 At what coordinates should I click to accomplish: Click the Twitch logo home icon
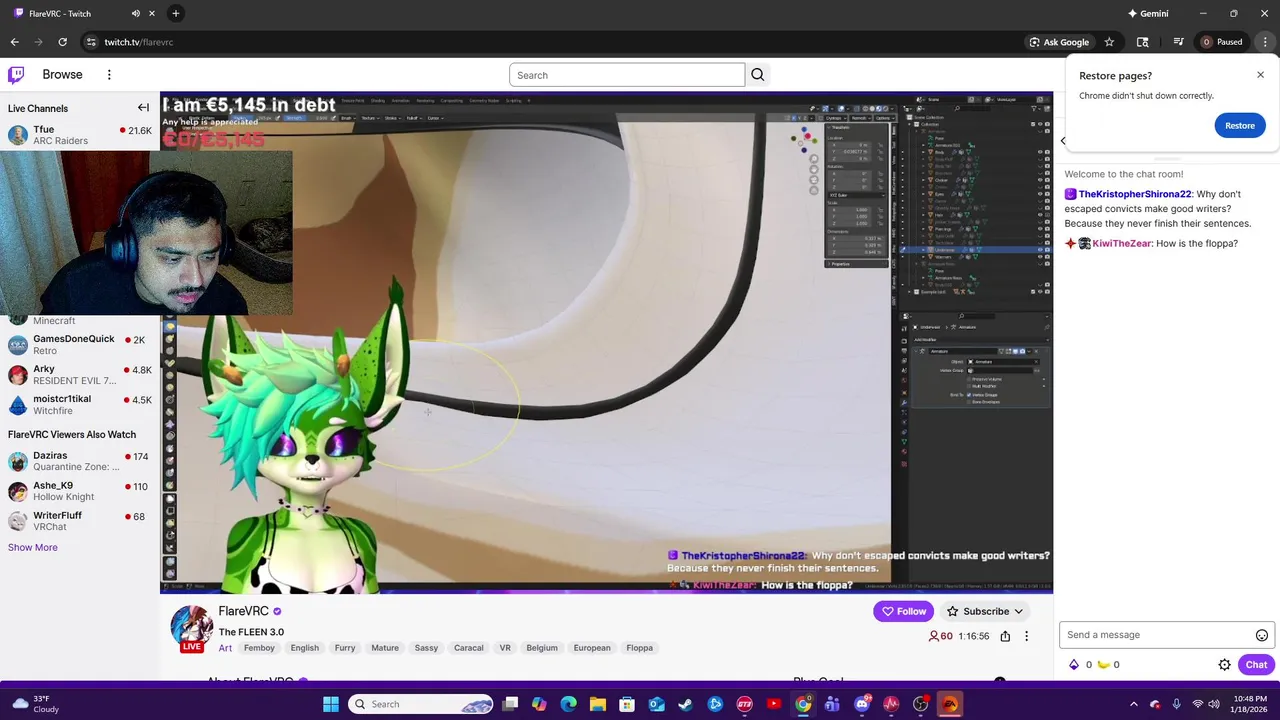(x=16, y=75)
